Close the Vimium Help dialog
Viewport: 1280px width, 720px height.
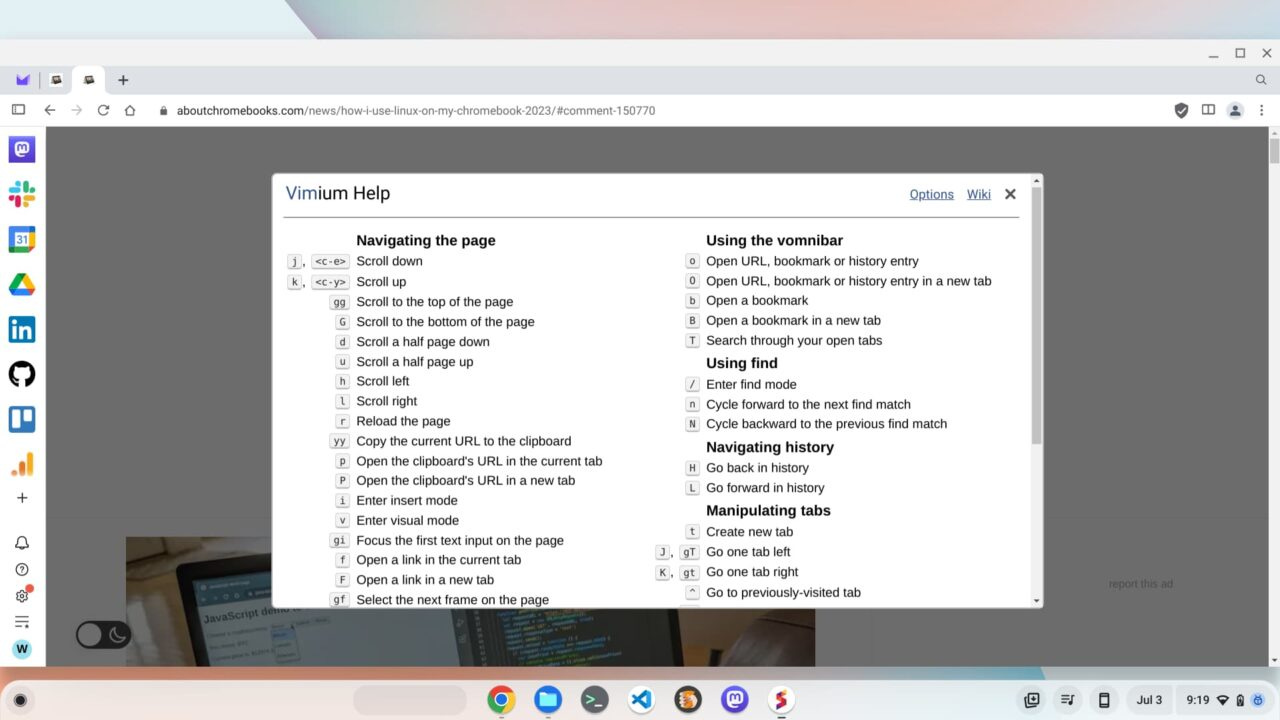[1010, 194]
